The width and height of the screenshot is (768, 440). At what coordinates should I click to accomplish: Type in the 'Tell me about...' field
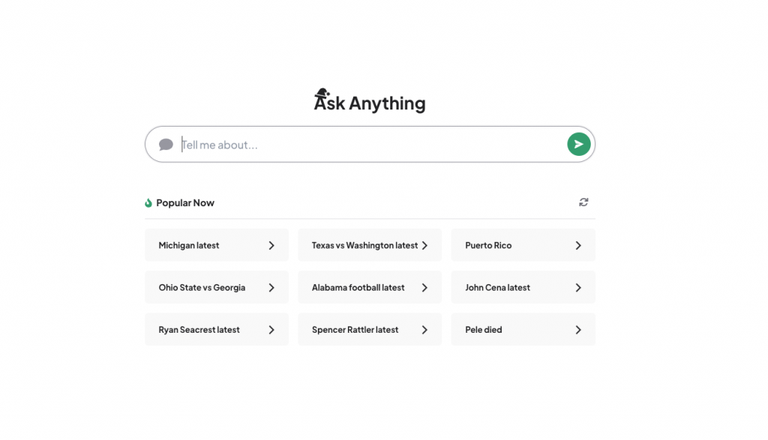click(370, 145)
